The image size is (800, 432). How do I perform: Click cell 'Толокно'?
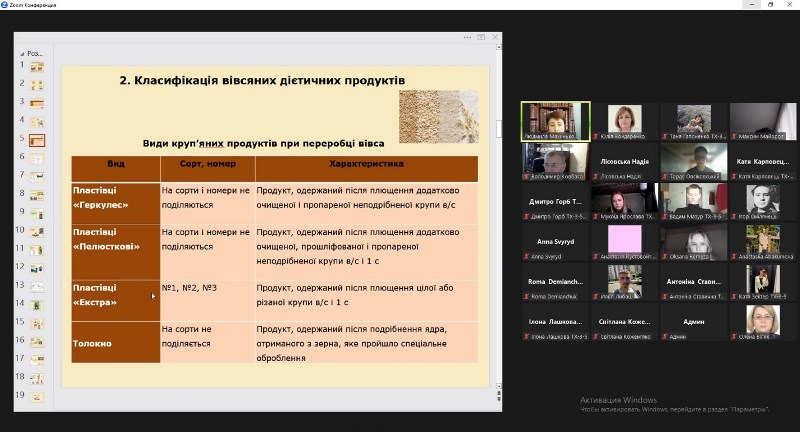116,342
